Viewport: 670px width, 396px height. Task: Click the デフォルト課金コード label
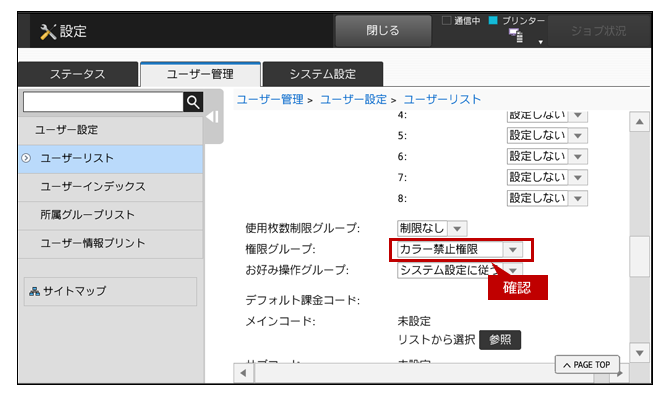(303, 300)
